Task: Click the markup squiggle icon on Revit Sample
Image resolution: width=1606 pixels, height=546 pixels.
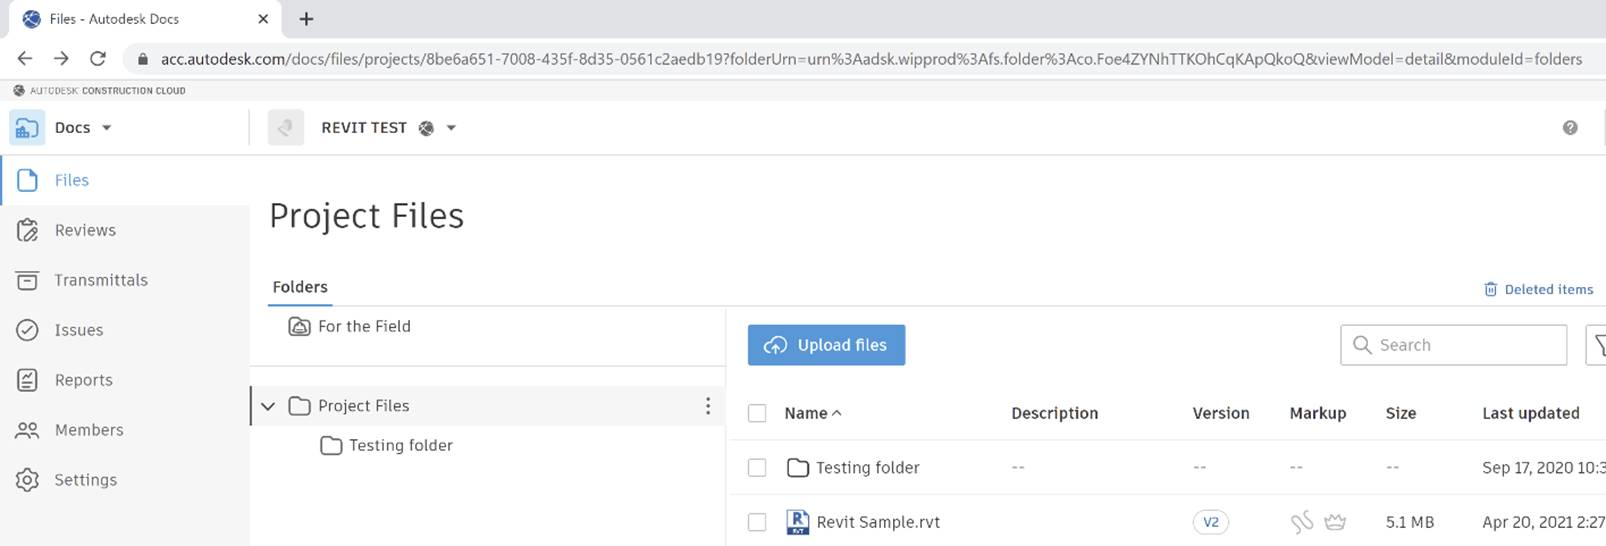Action: click(x=1301, y=522)
